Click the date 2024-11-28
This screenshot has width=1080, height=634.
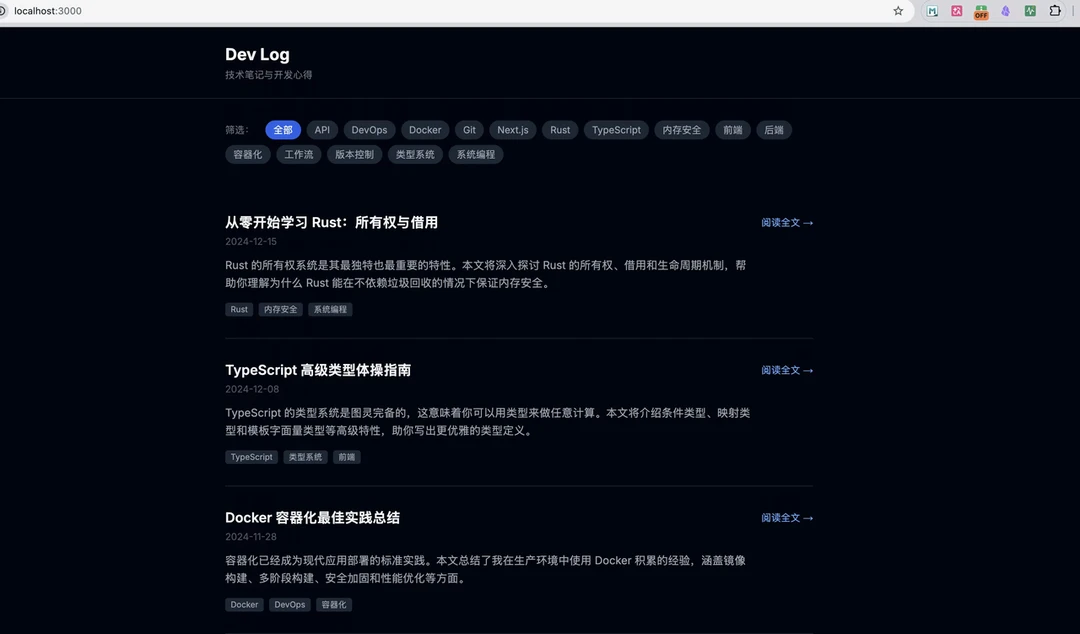251,537
